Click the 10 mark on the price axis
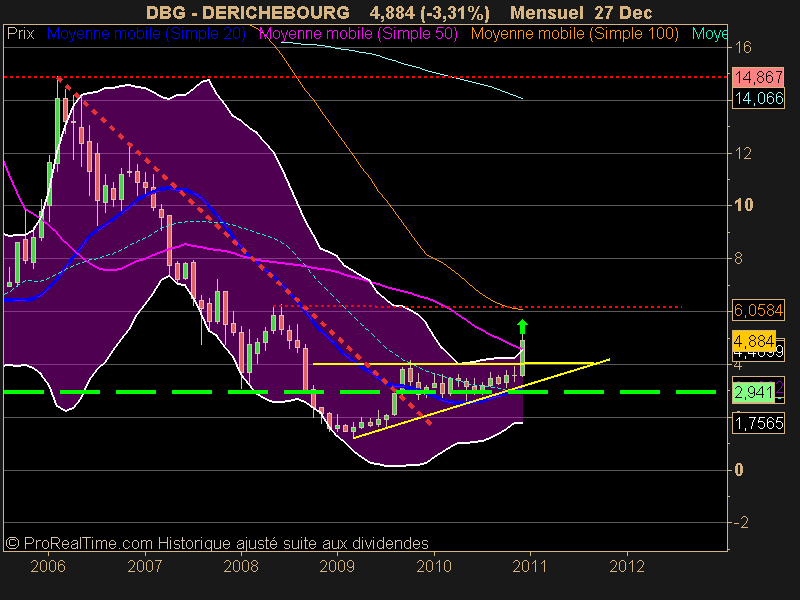 (743, 205)
